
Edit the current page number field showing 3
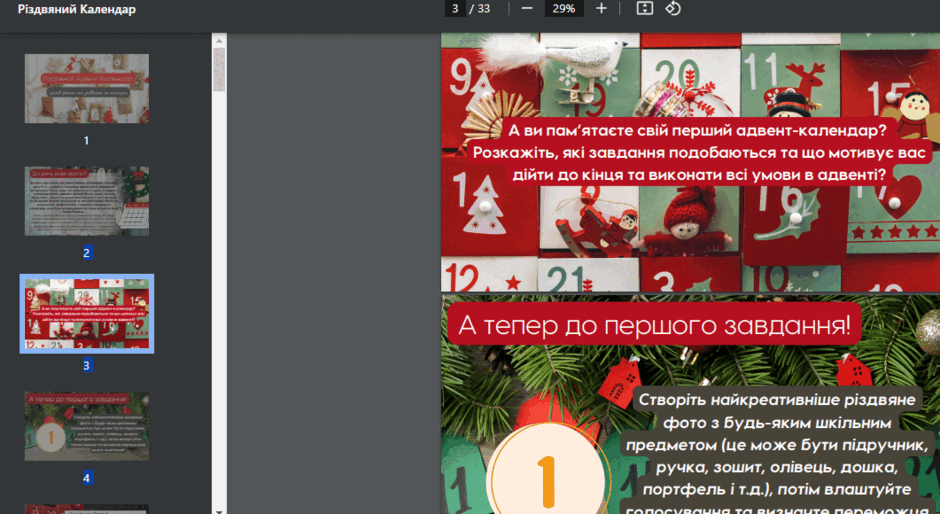(x=456, y=8)
